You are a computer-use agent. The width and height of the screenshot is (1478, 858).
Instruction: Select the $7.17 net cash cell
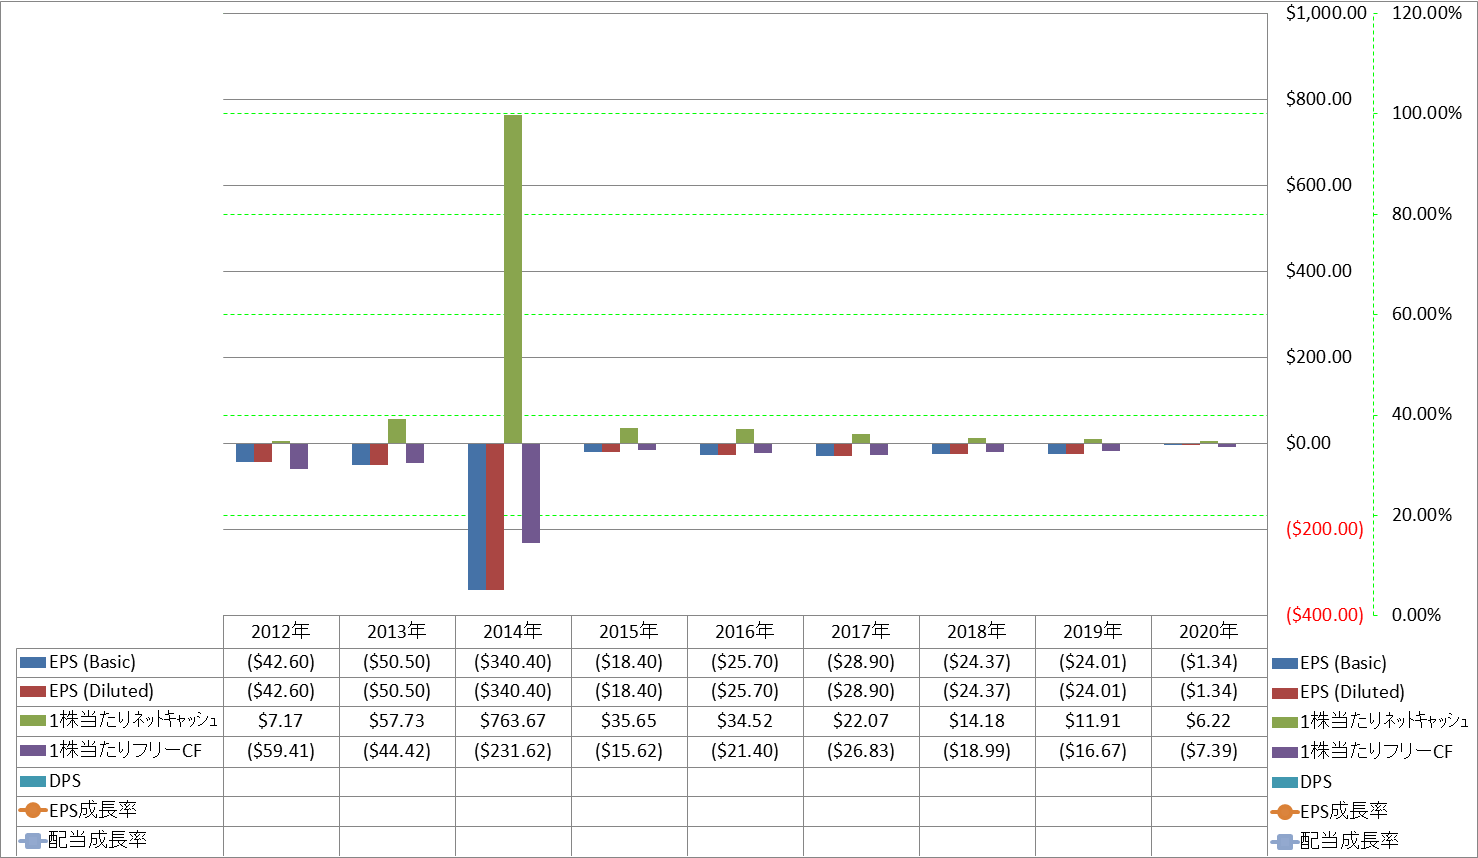(281, 721)
